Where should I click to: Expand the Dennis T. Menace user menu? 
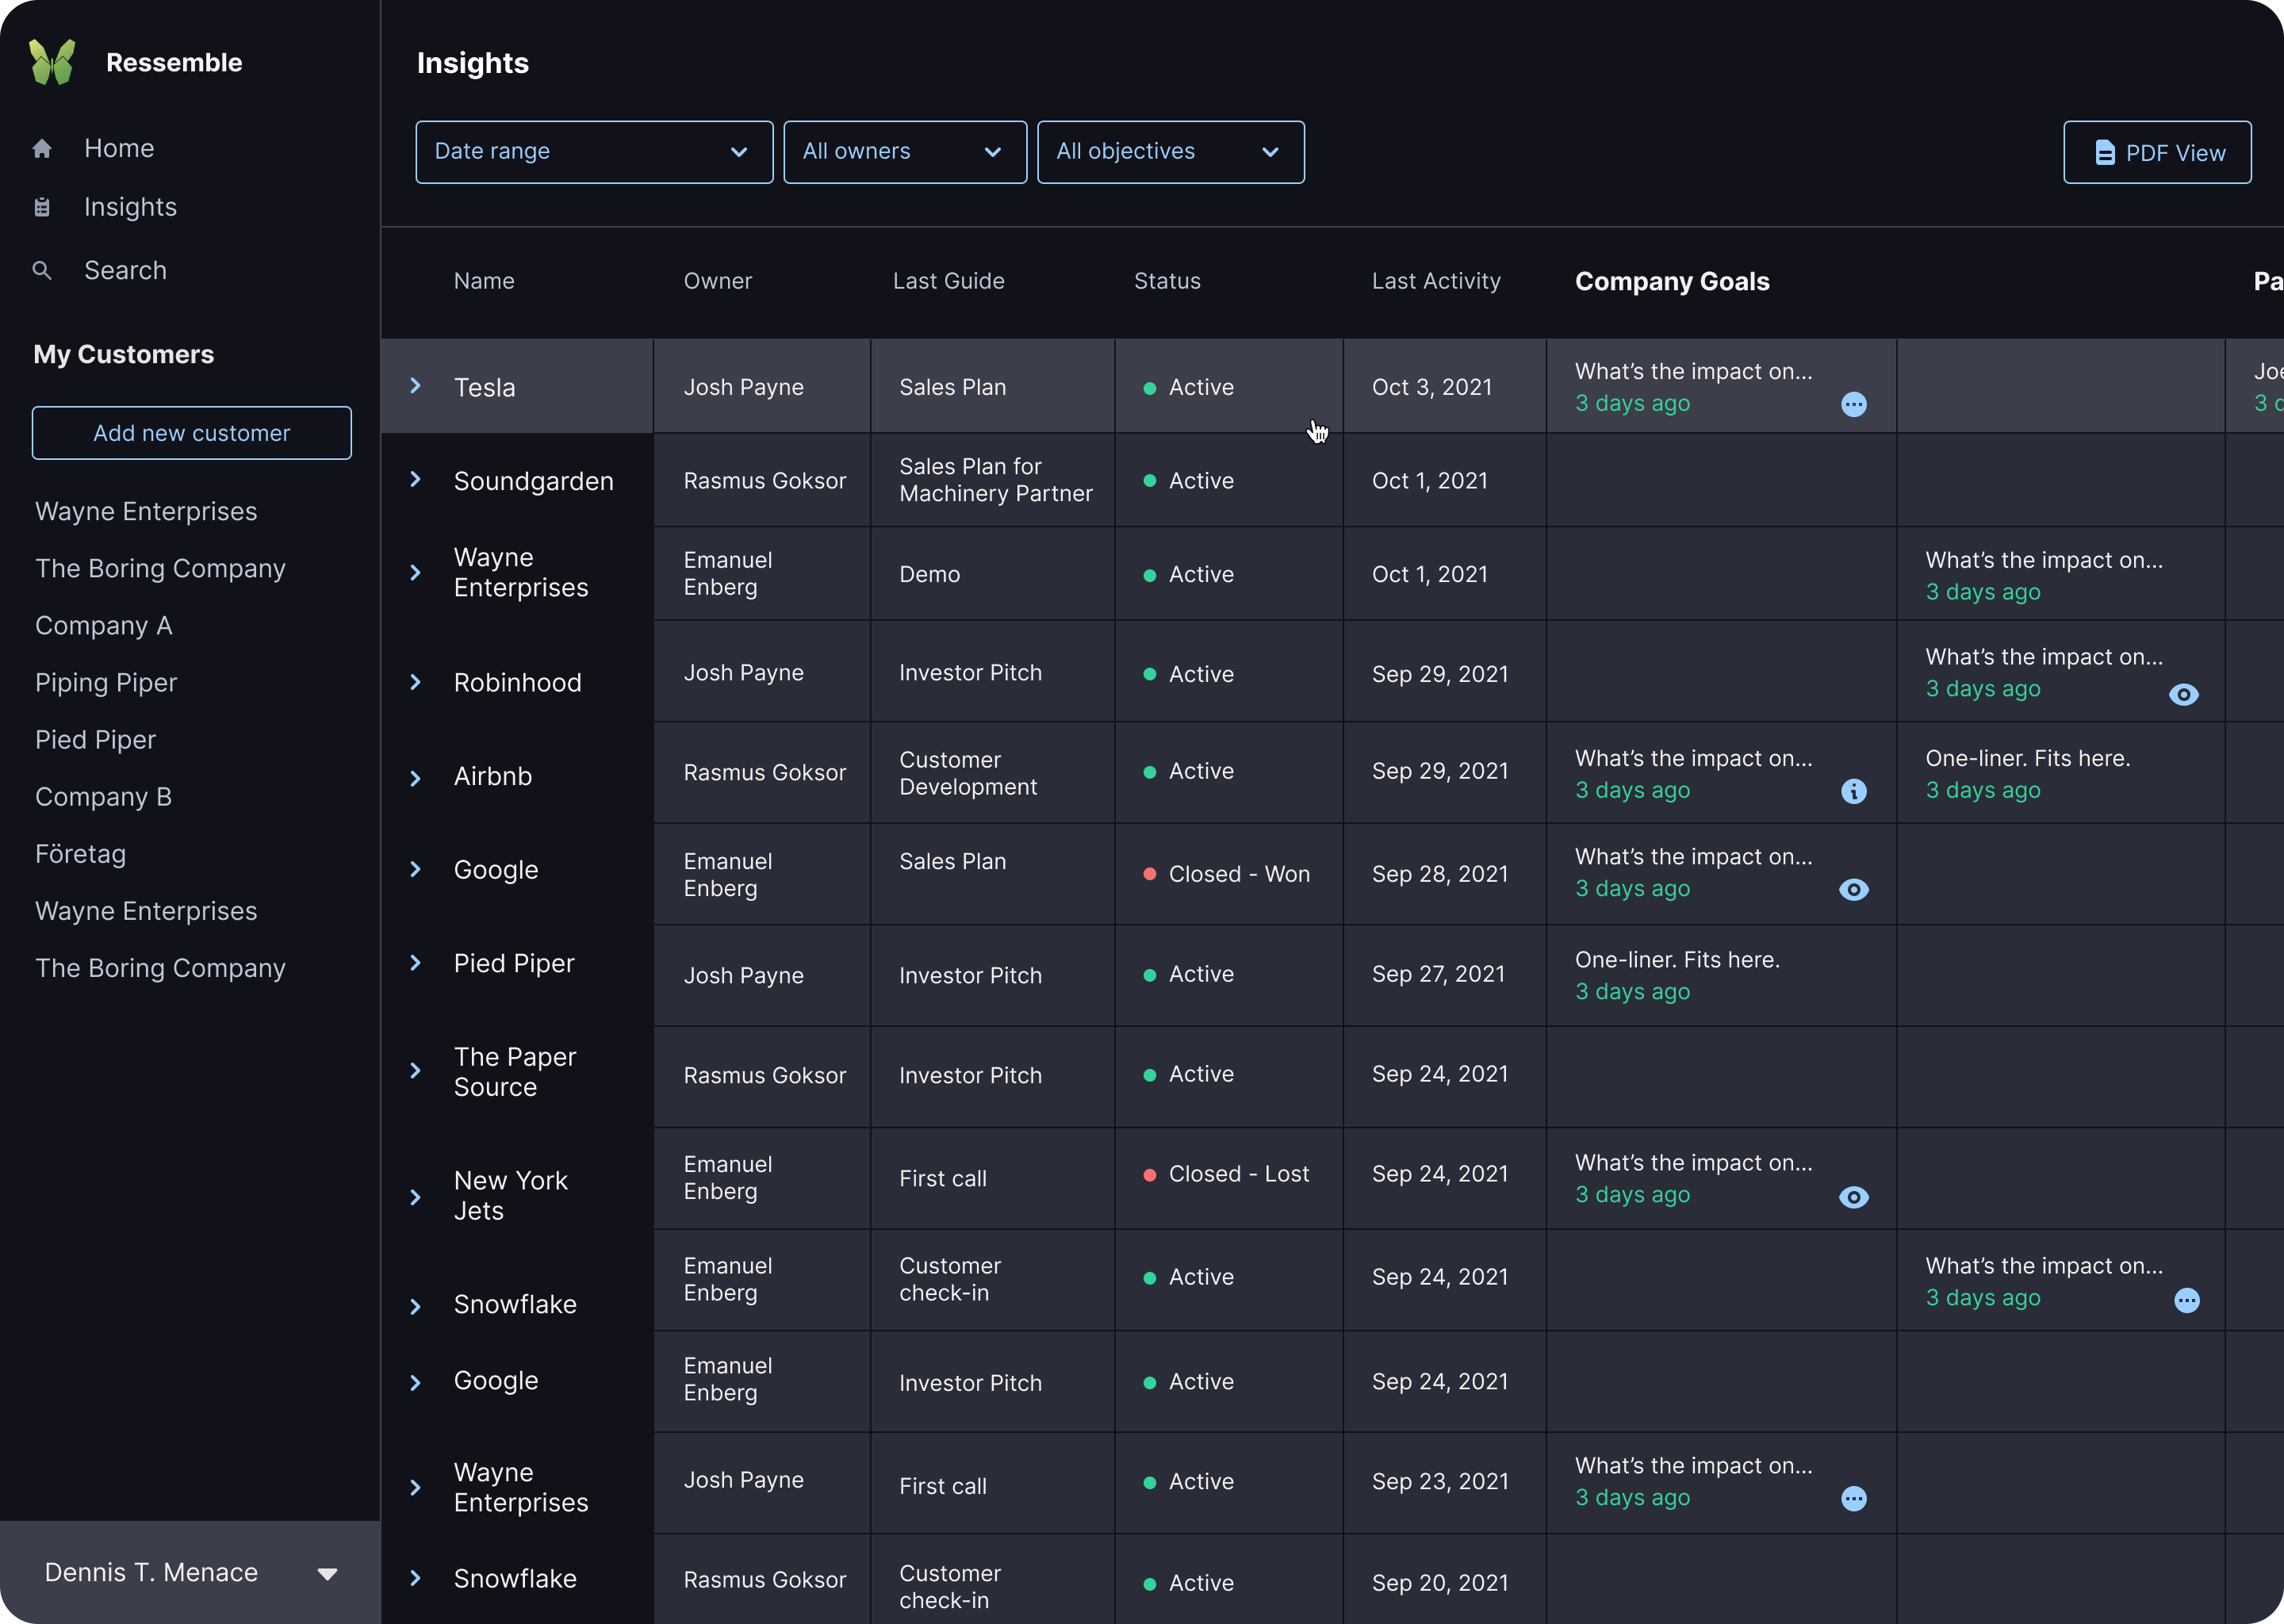(x=327, y=1574)
